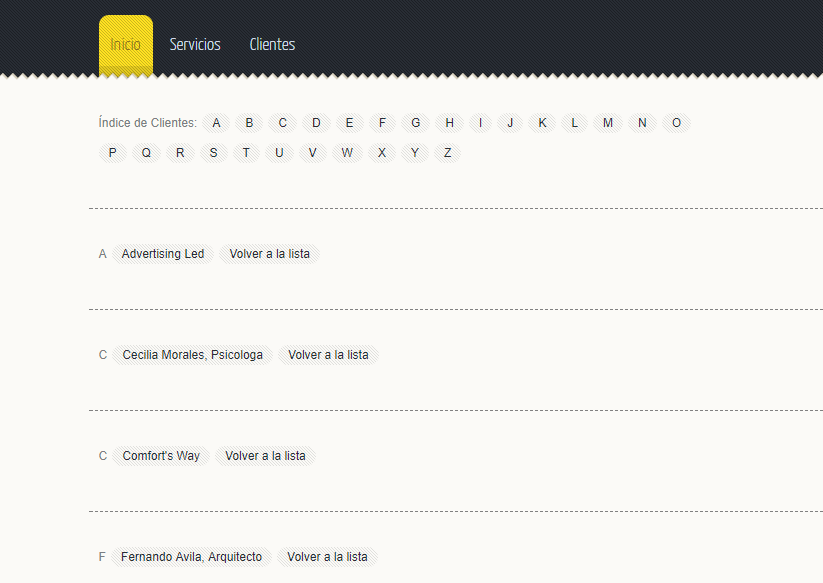Pick letter J in the index
This screenshot has width=823, height=583.
pos(510,123)
